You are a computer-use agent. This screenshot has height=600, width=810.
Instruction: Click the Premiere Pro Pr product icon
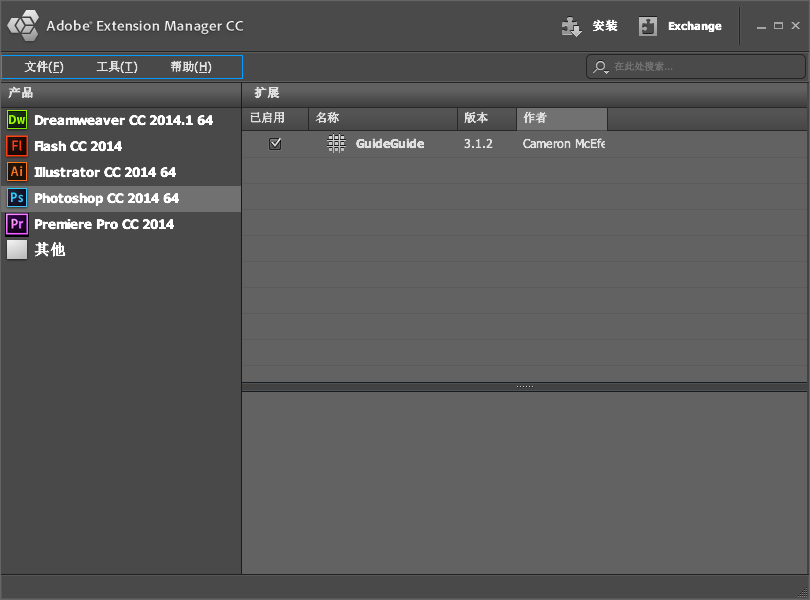17,224
